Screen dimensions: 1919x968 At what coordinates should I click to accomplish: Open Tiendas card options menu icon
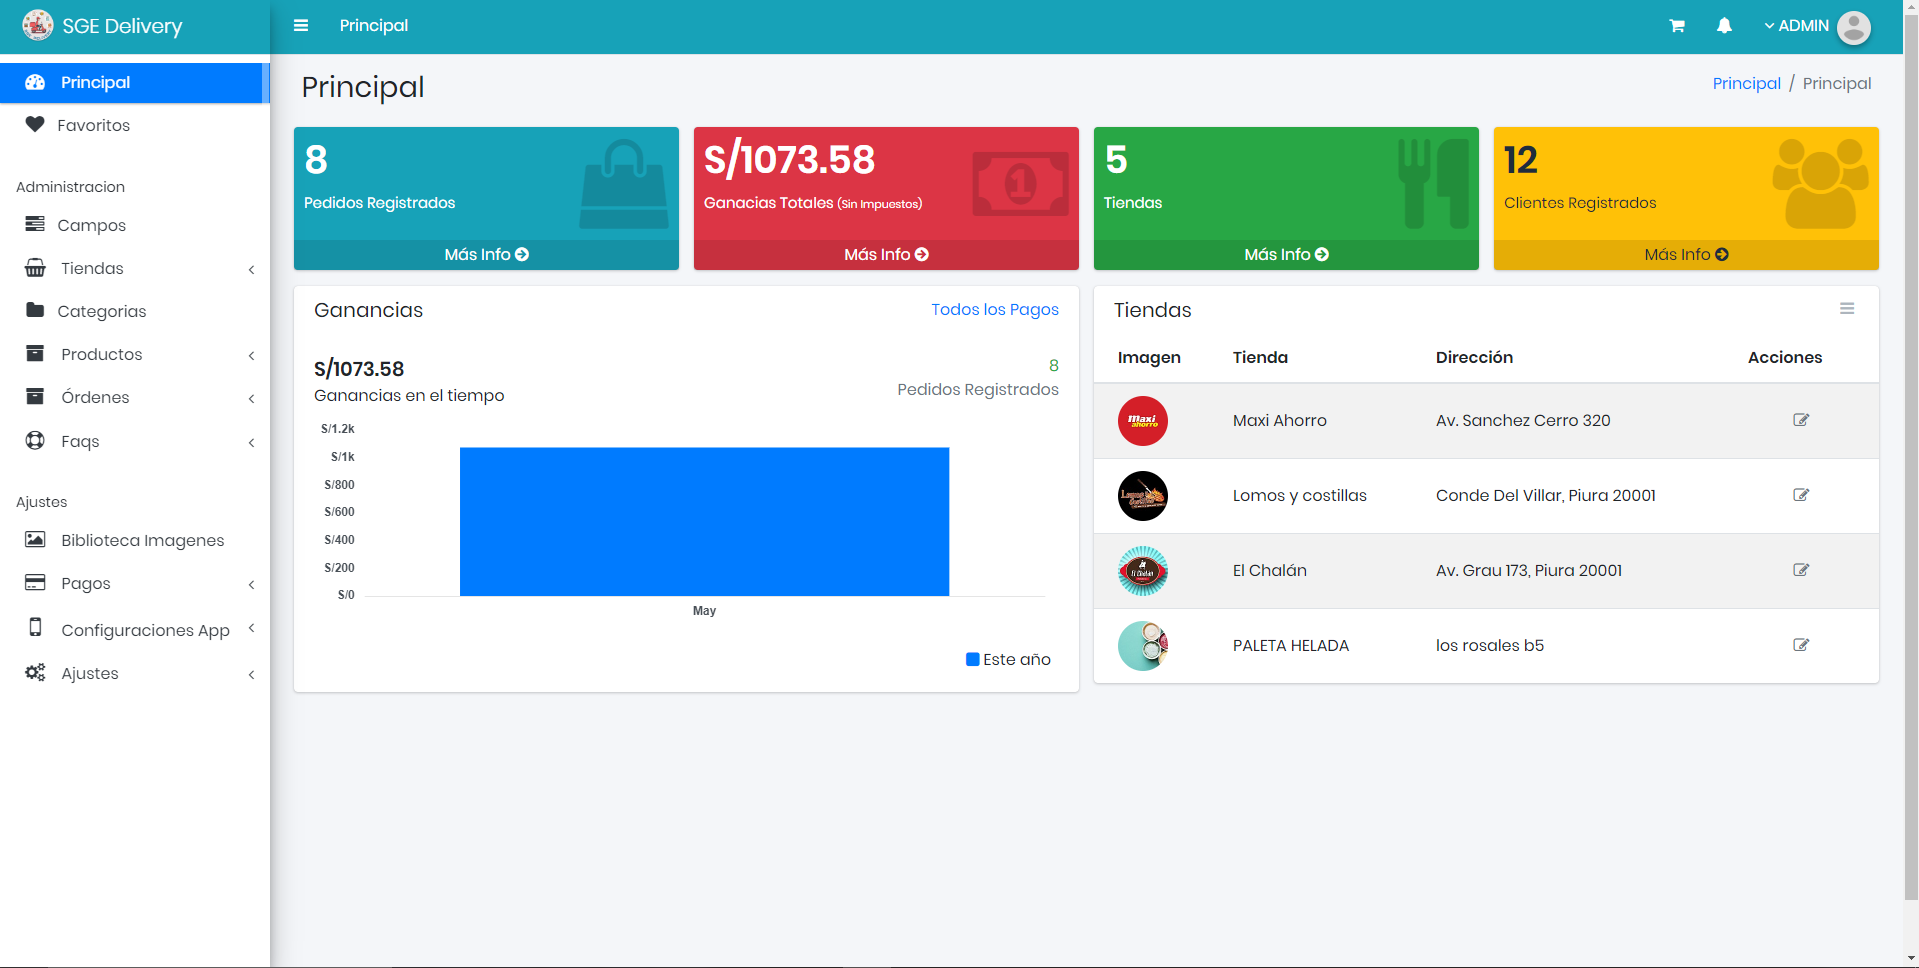click(1847, 309)
